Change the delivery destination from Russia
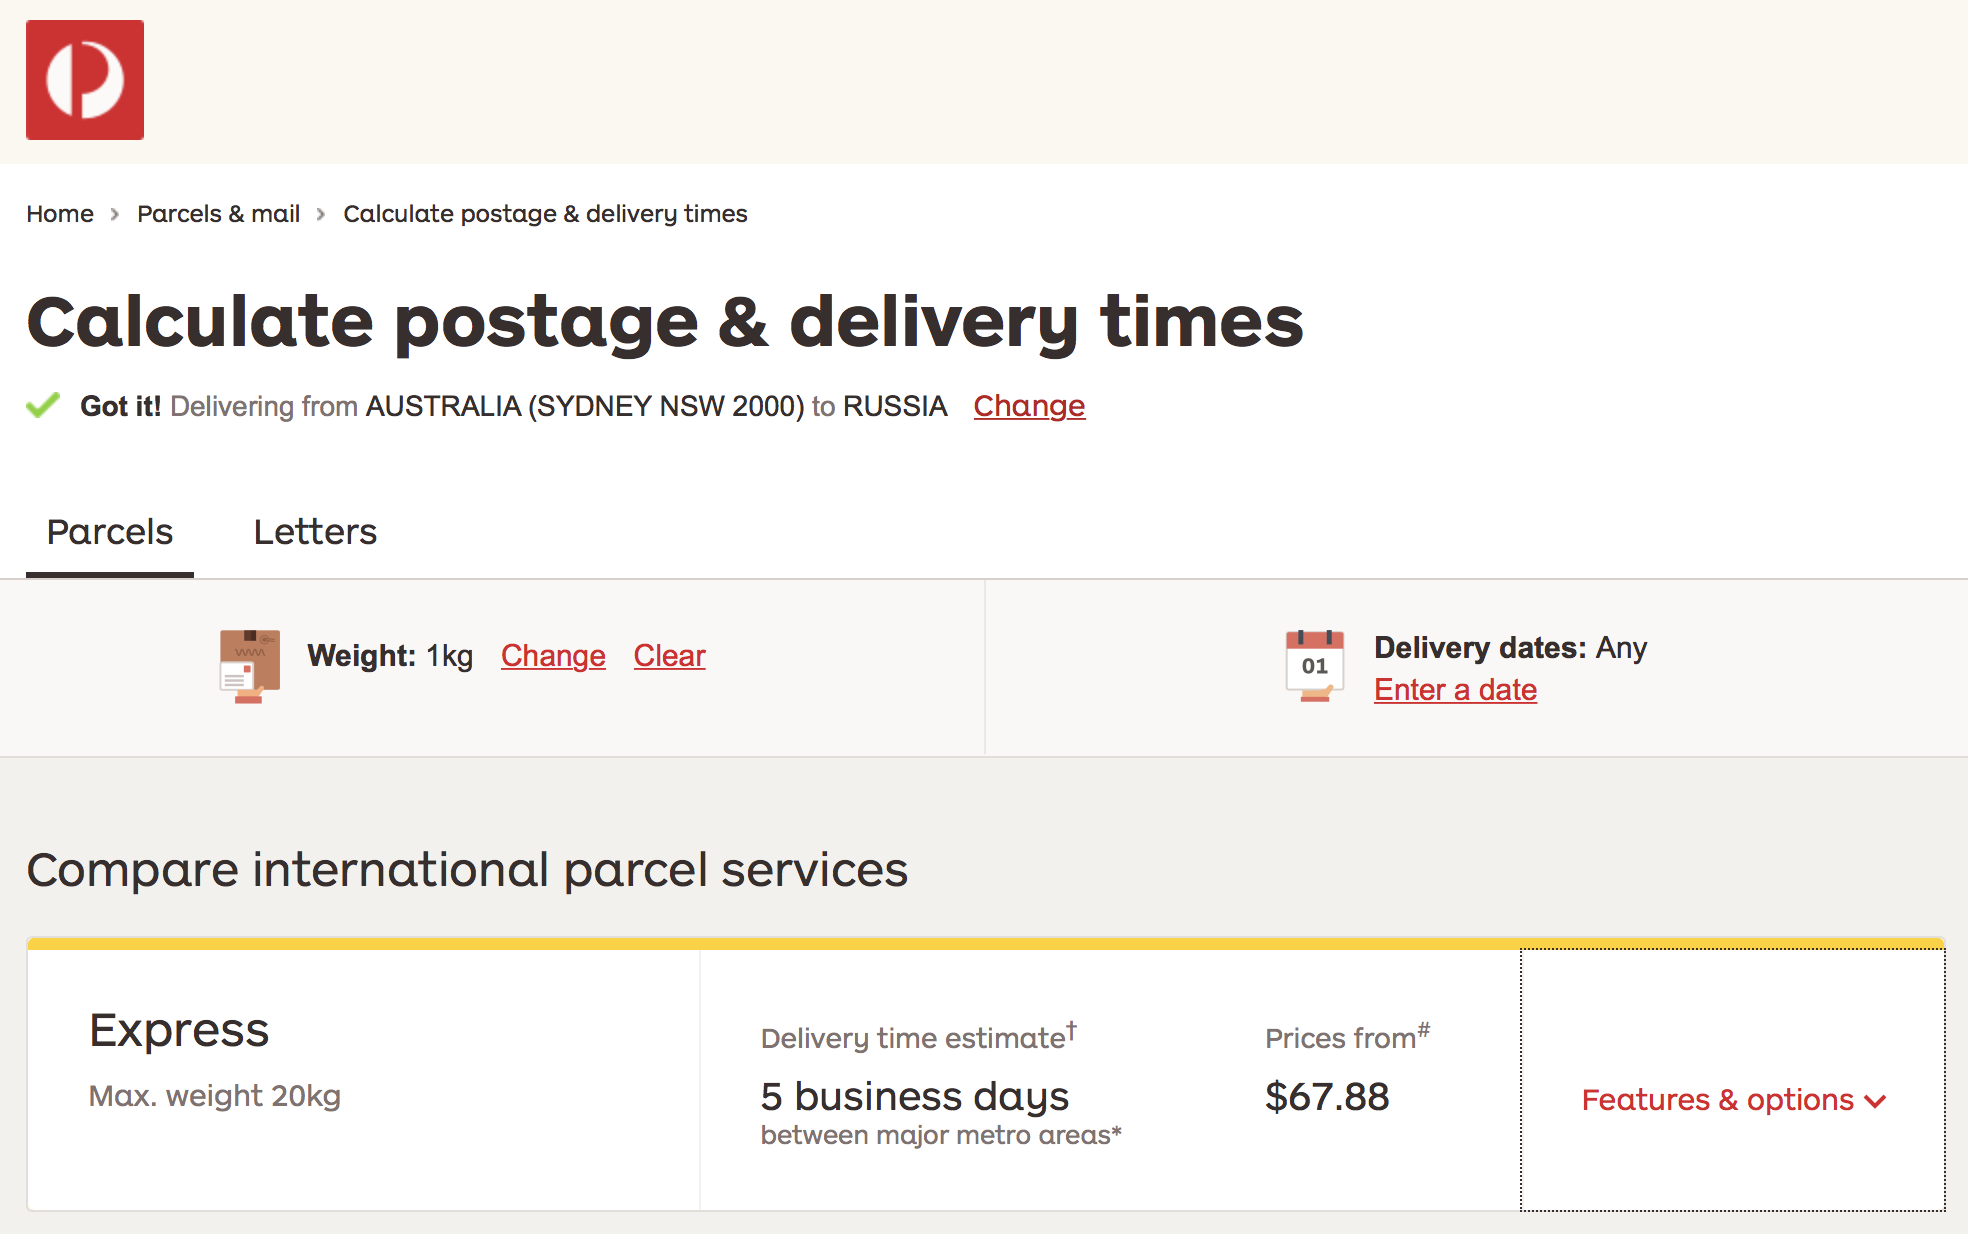Image resolution: width=1968 pixels, height=1234 pixels. 1029,406
